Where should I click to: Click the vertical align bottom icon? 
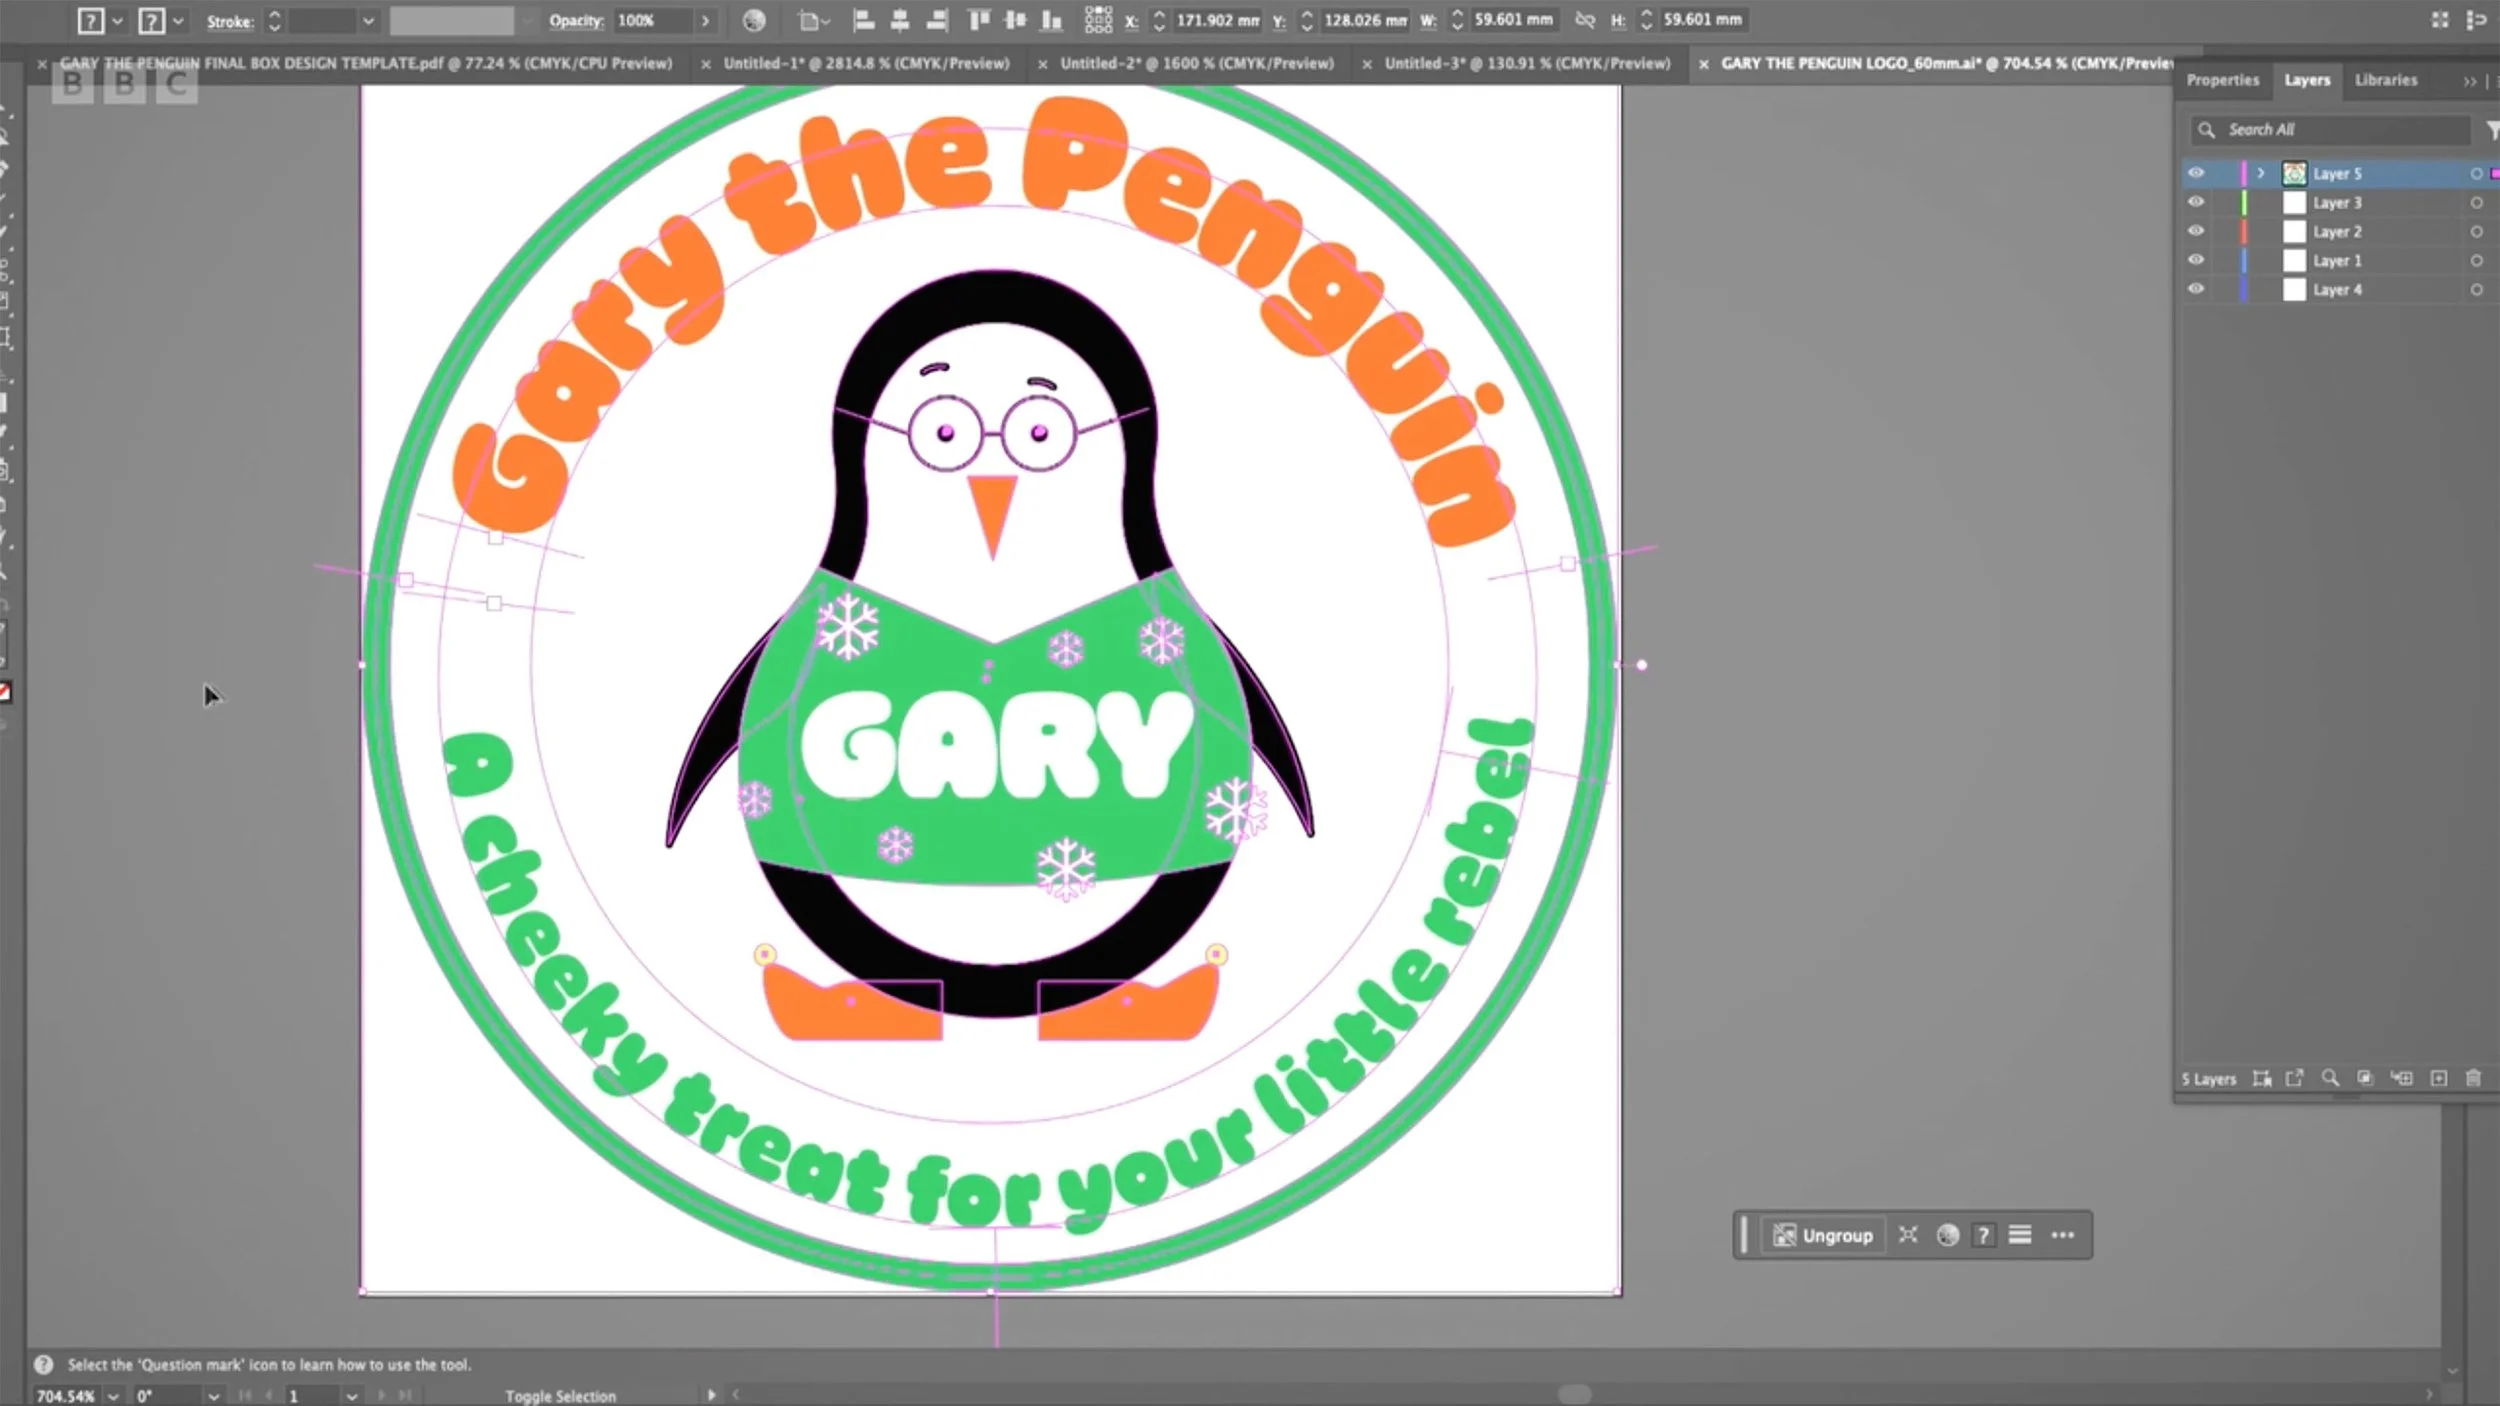(x=1051, y=20)
